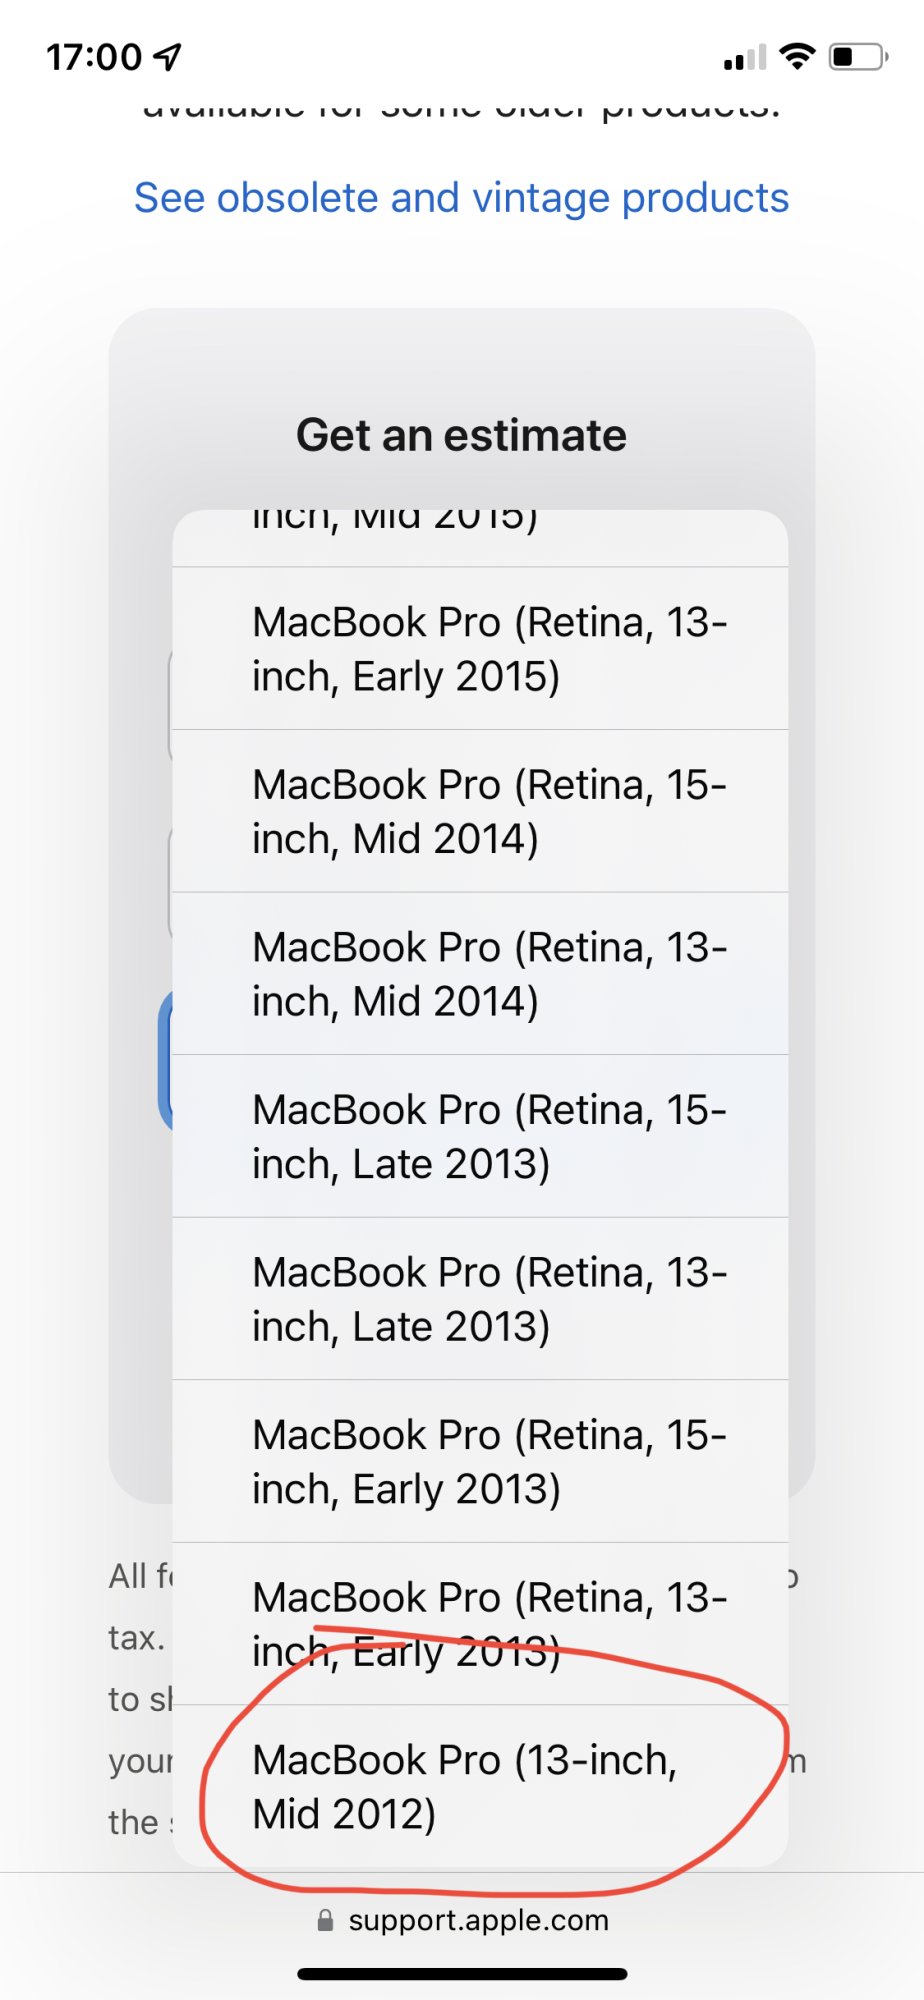Choose MacBook Pro (Retina, 13-inch, Late 2013)
The height and width of the screenshot is (2000, 924).
coord(480,1299)
